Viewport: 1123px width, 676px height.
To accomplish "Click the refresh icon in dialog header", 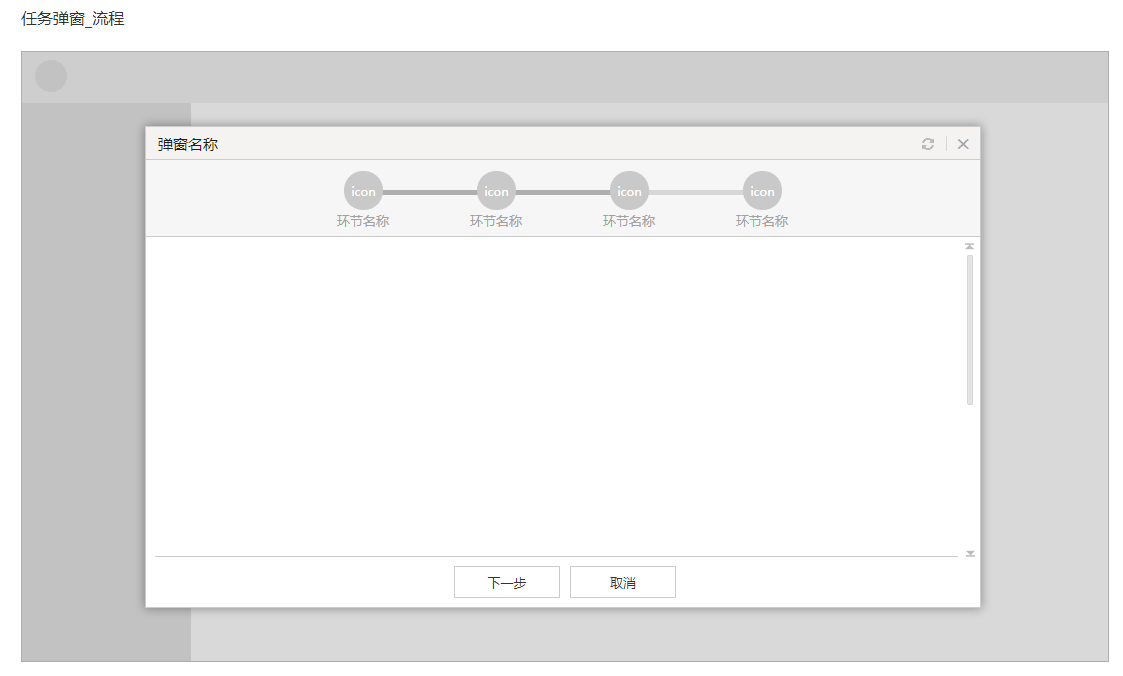I will tap(927, 144).
